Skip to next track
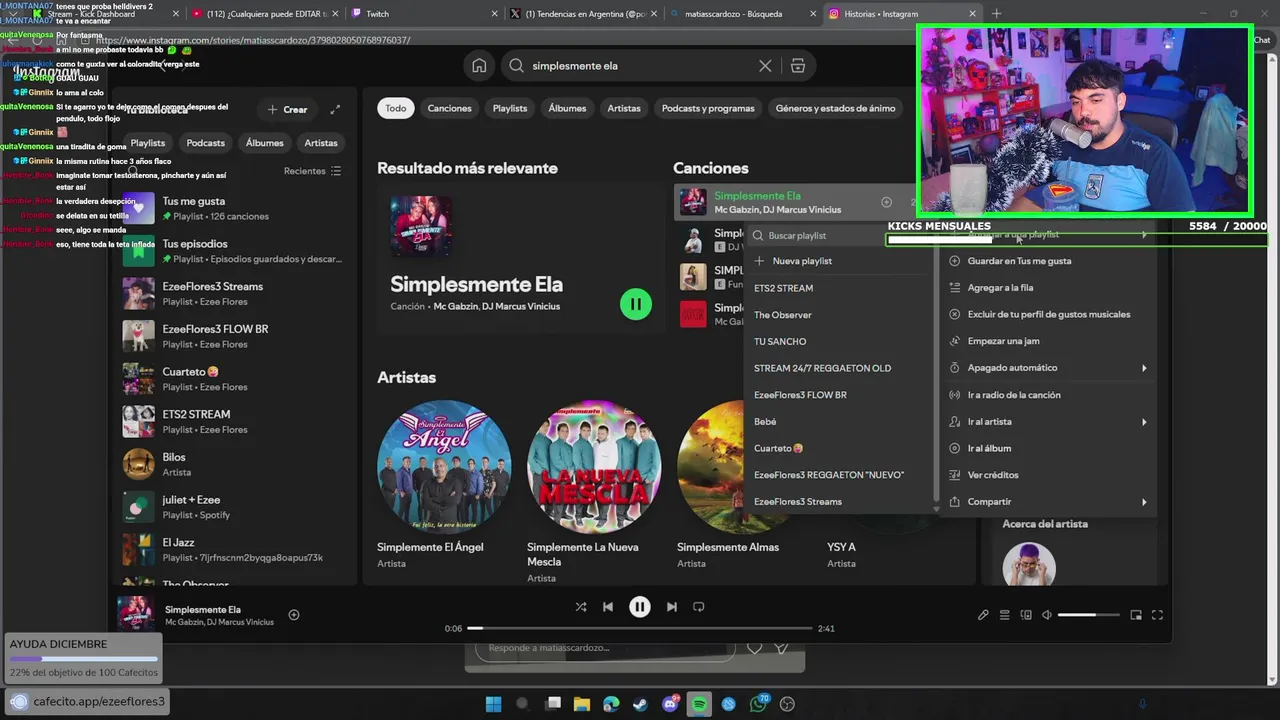 pyautogui.click(x=672, y=607)
